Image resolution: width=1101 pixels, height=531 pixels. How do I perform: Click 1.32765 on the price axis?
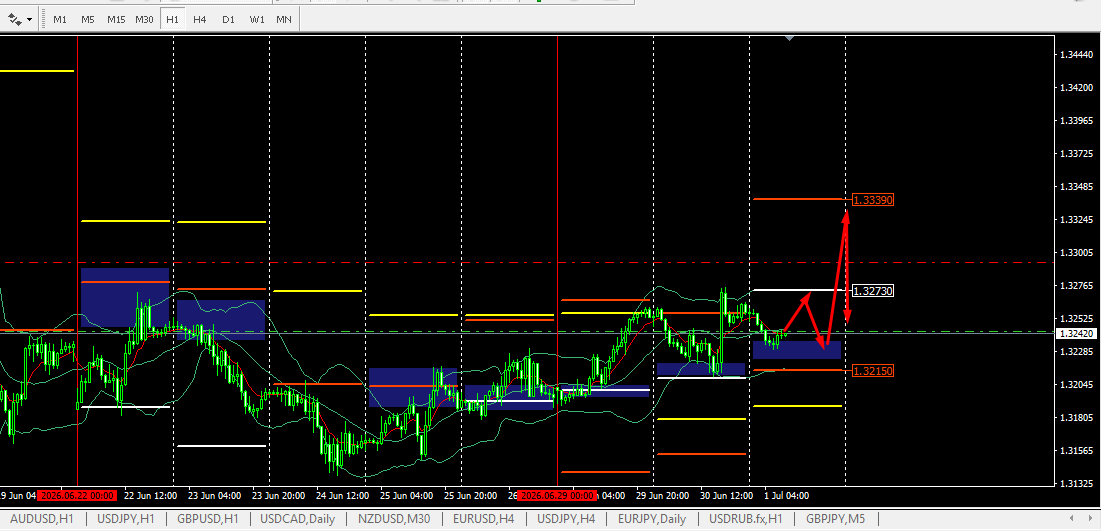point(1076,286)
